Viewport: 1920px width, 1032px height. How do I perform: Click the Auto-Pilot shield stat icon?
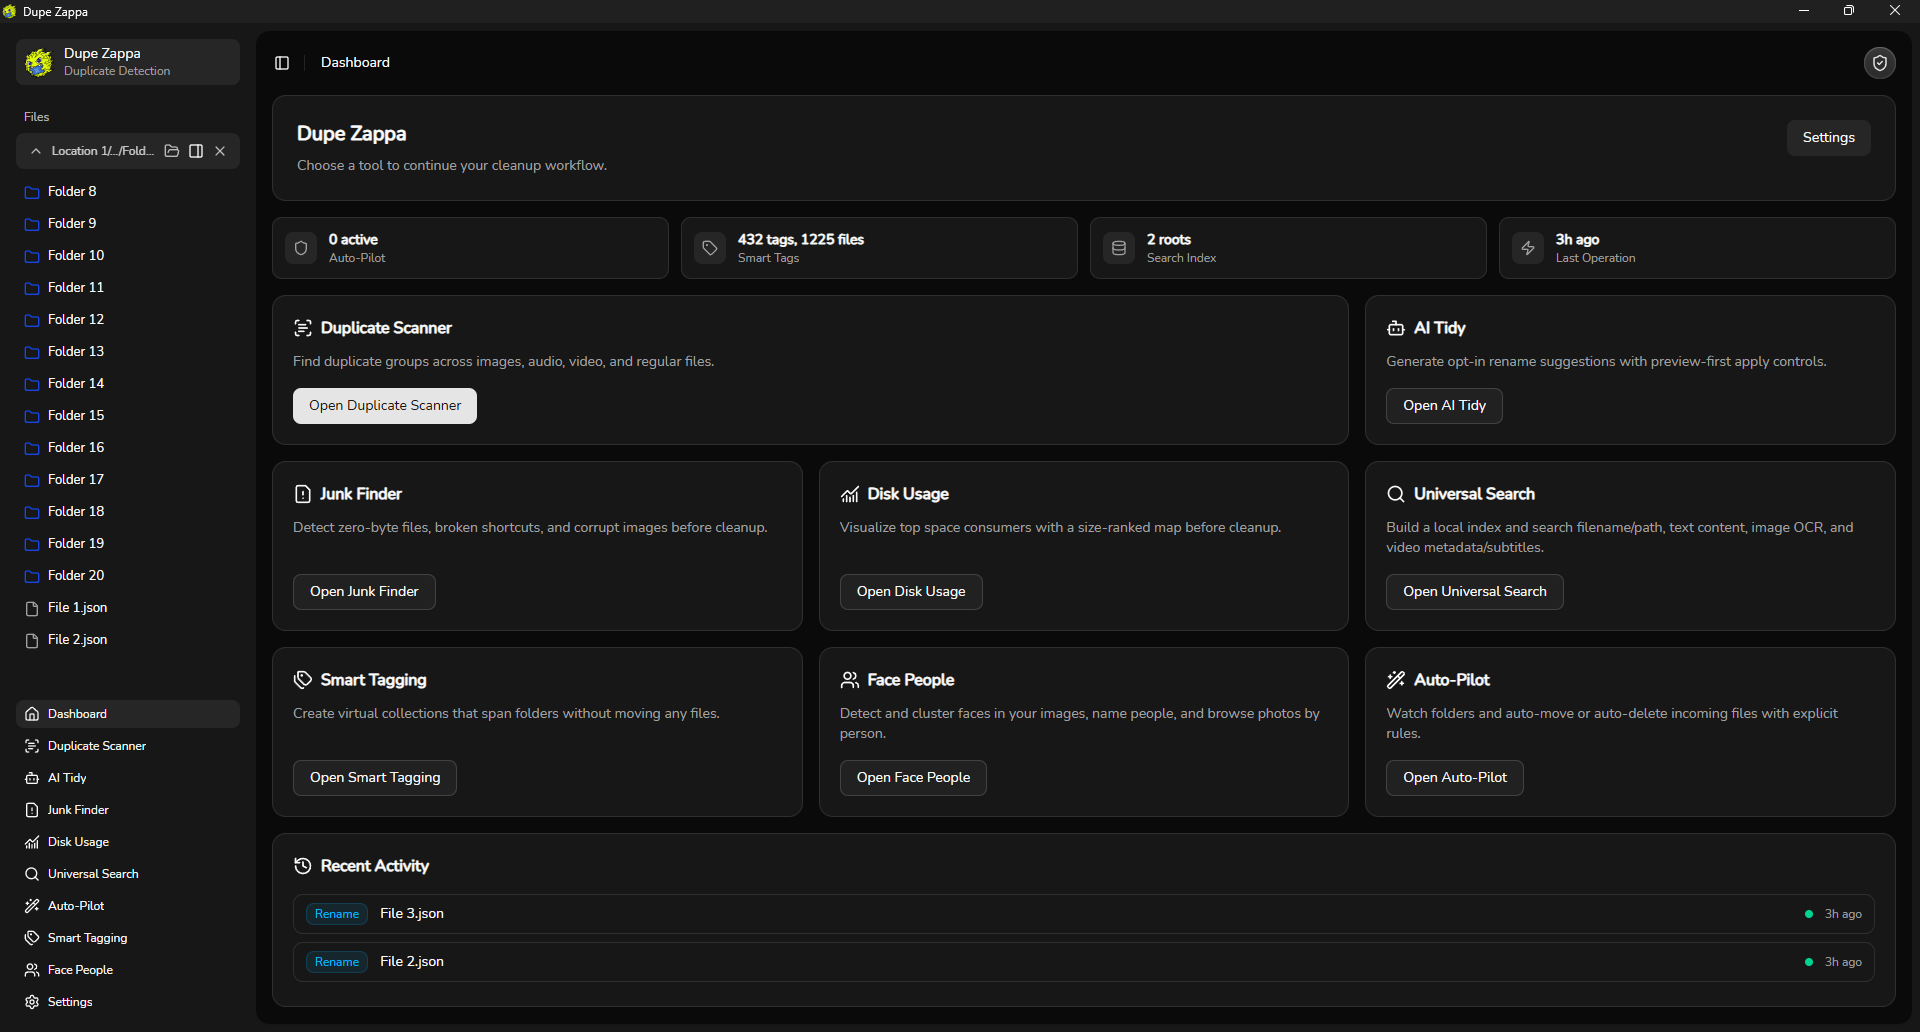tap(301, 248)
